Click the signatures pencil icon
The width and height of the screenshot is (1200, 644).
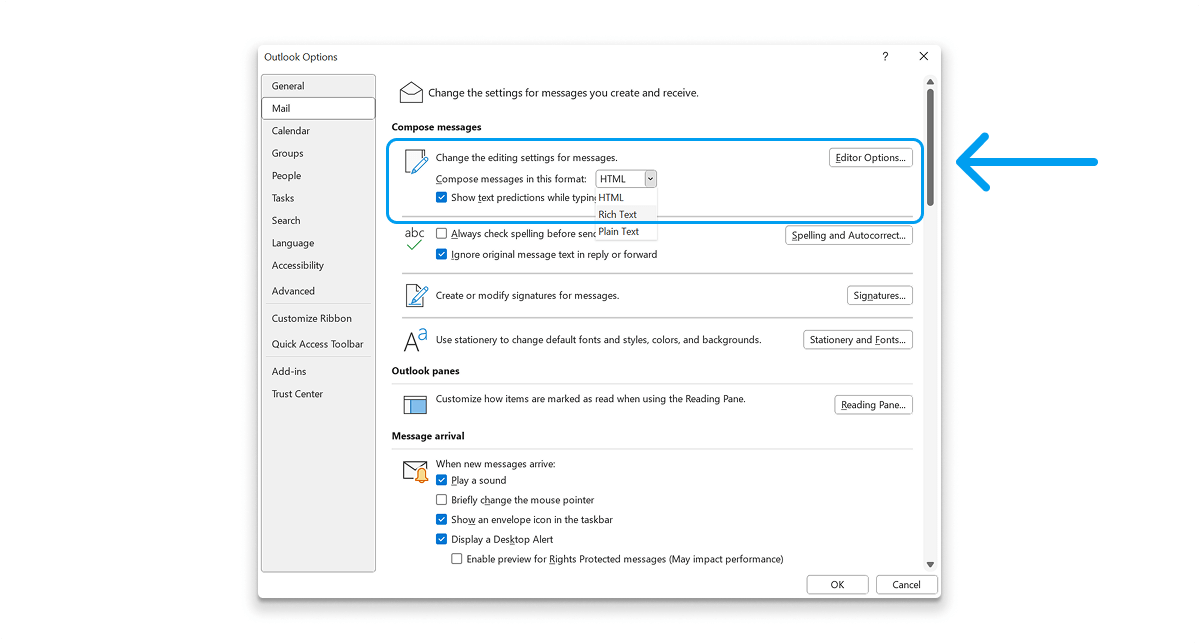coord(414,295)
